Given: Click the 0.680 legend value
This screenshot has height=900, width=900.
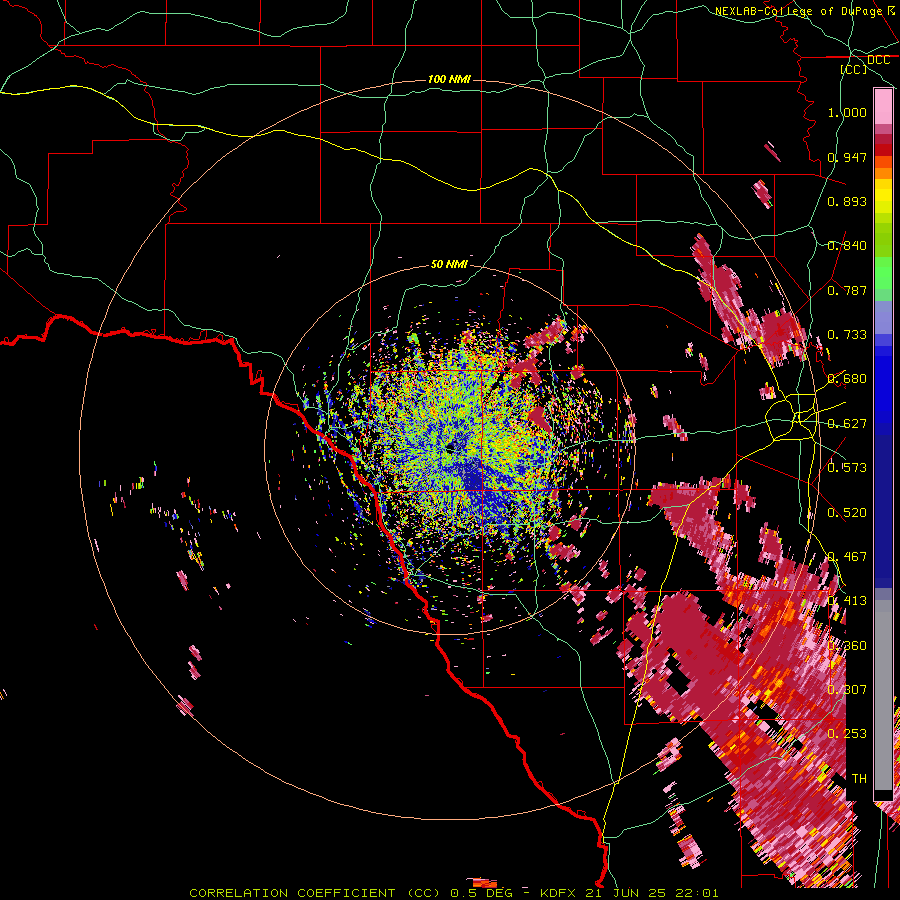Looking at the screenshot, I should 847,379.
